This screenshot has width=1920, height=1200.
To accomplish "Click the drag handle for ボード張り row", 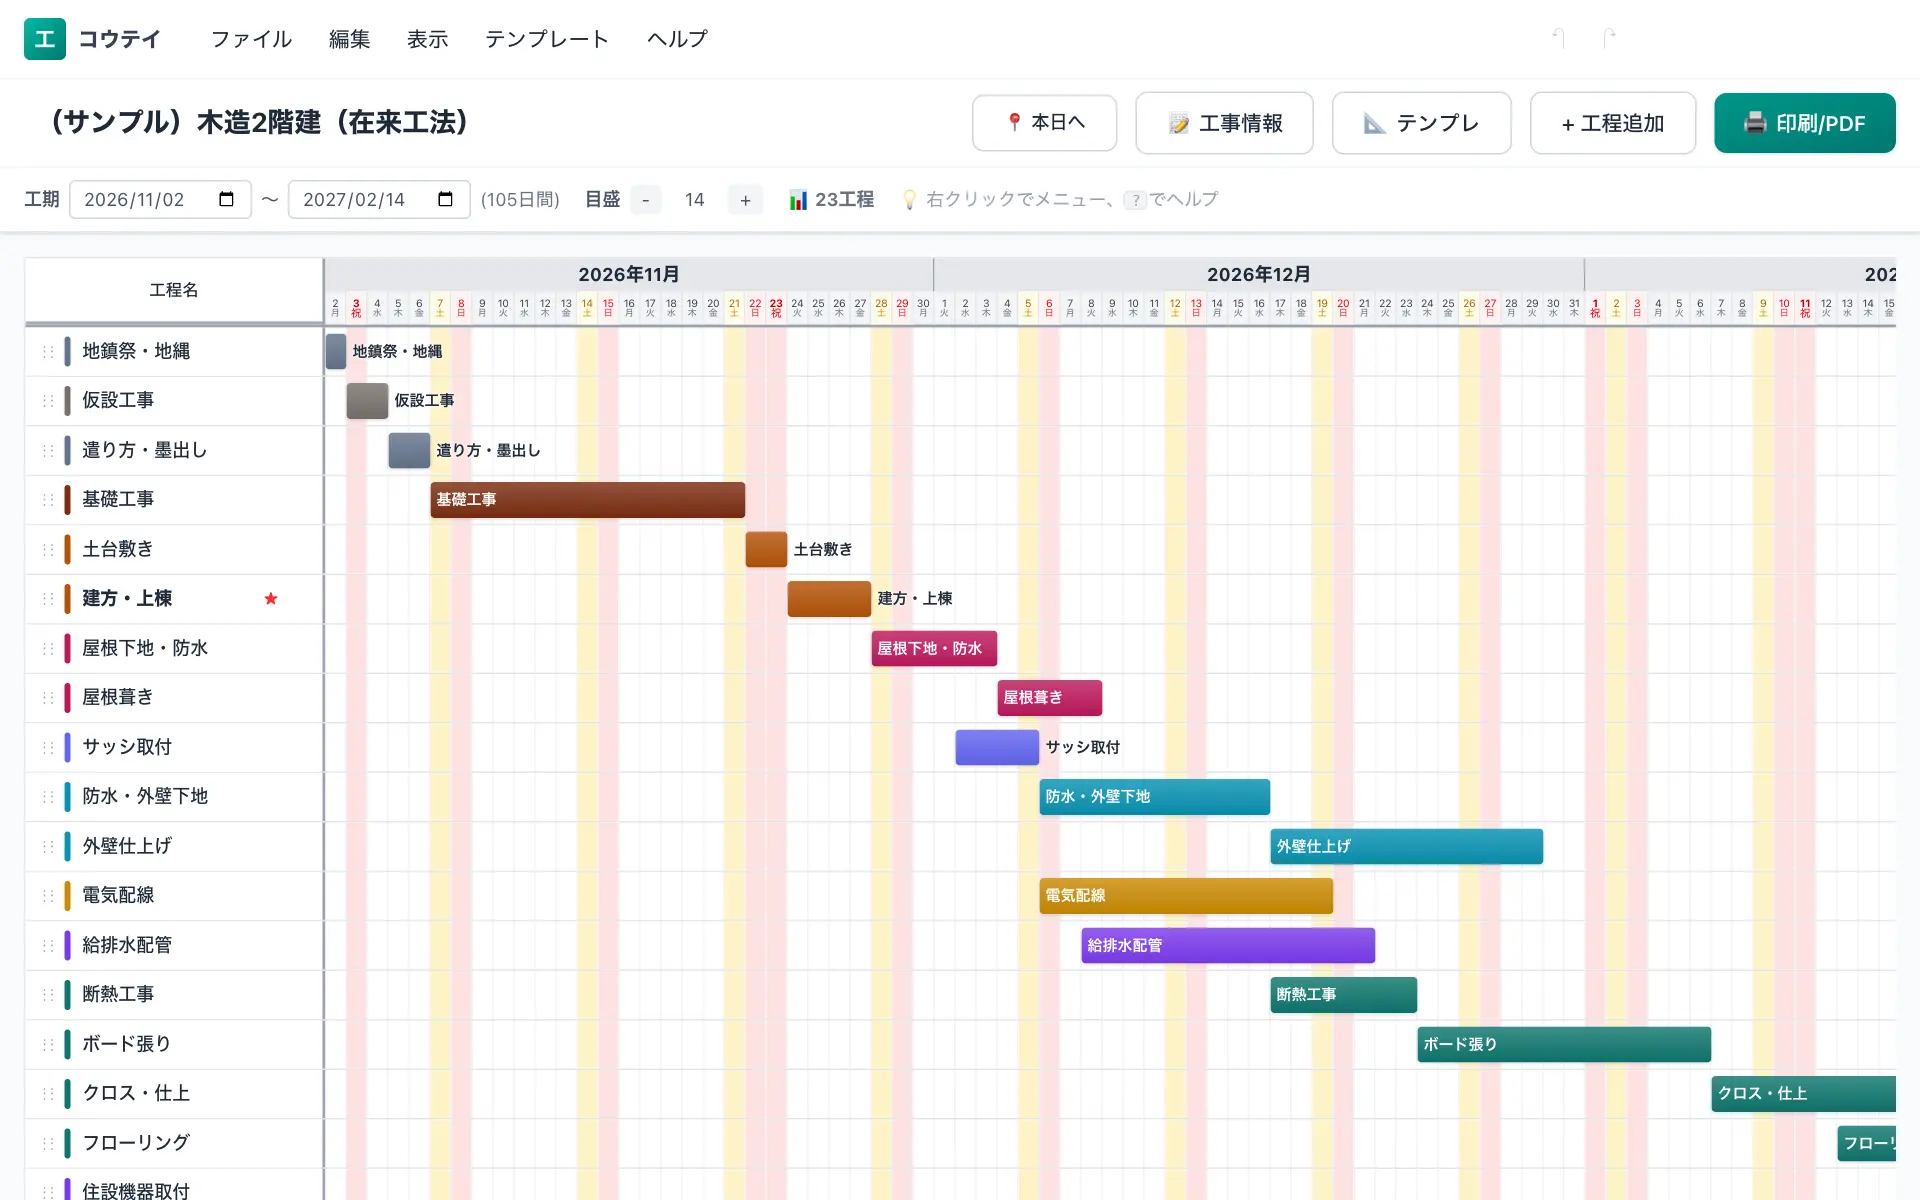I will pyautogui.click(x=47, y=1044).
